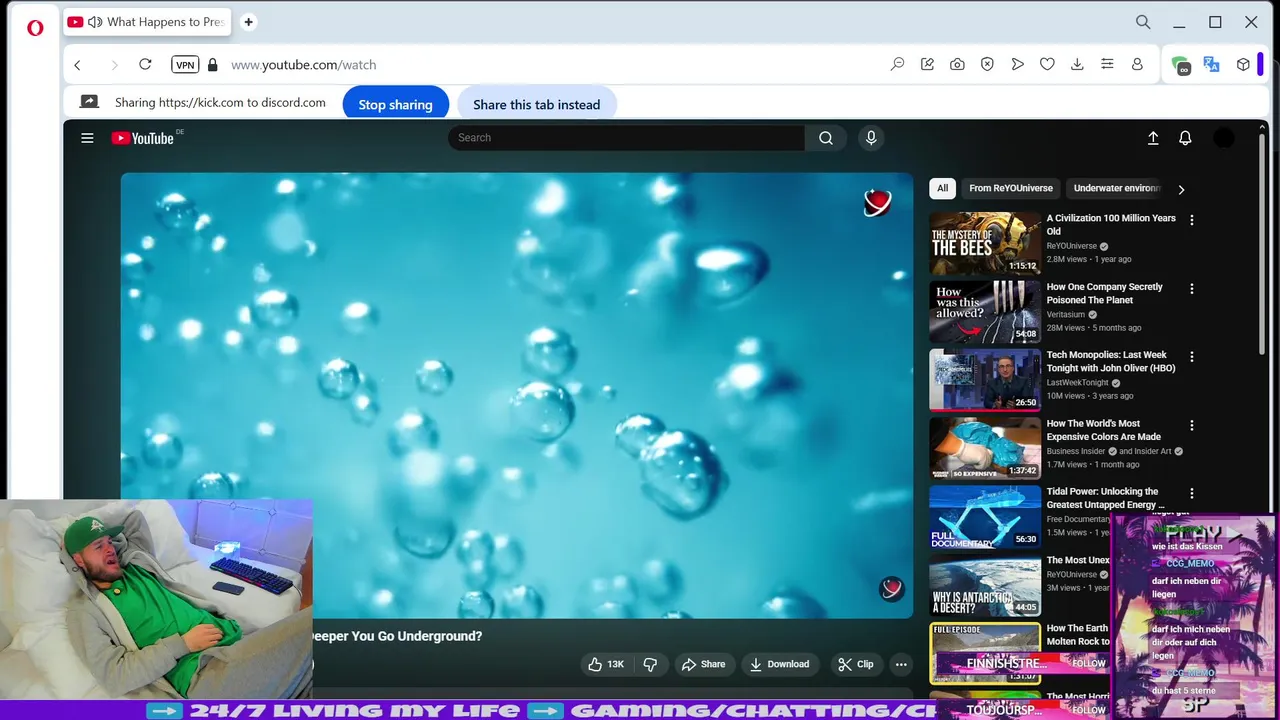Viewport: 1280px width, 720px height.
Task: Open the translate extension icon
Action: pyautogui.click(x=1211, y=65)
